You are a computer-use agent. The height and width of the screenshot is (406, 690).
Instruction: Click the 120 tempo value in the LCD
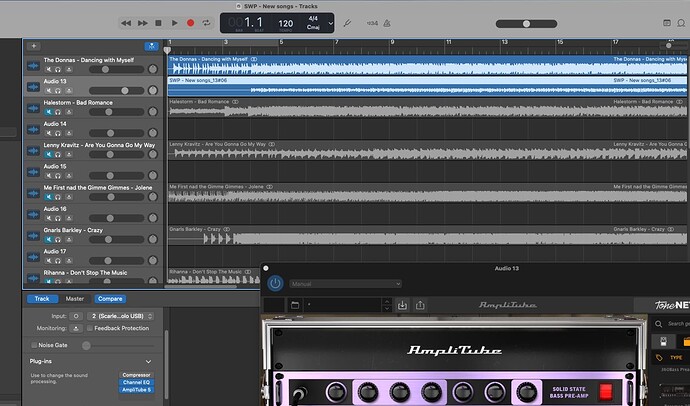(x=286, y=23)
